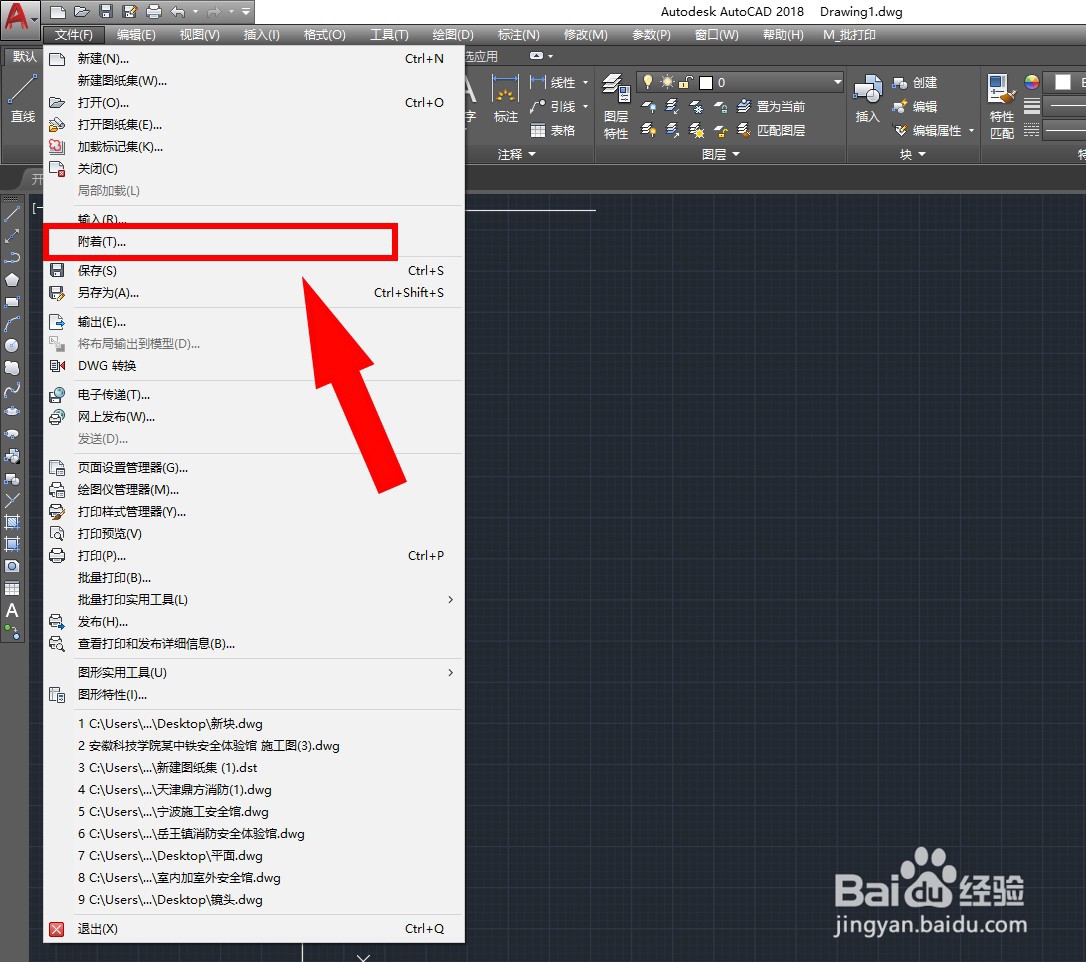Expand the 引线 leader dropdown arrow

[585, 107]
